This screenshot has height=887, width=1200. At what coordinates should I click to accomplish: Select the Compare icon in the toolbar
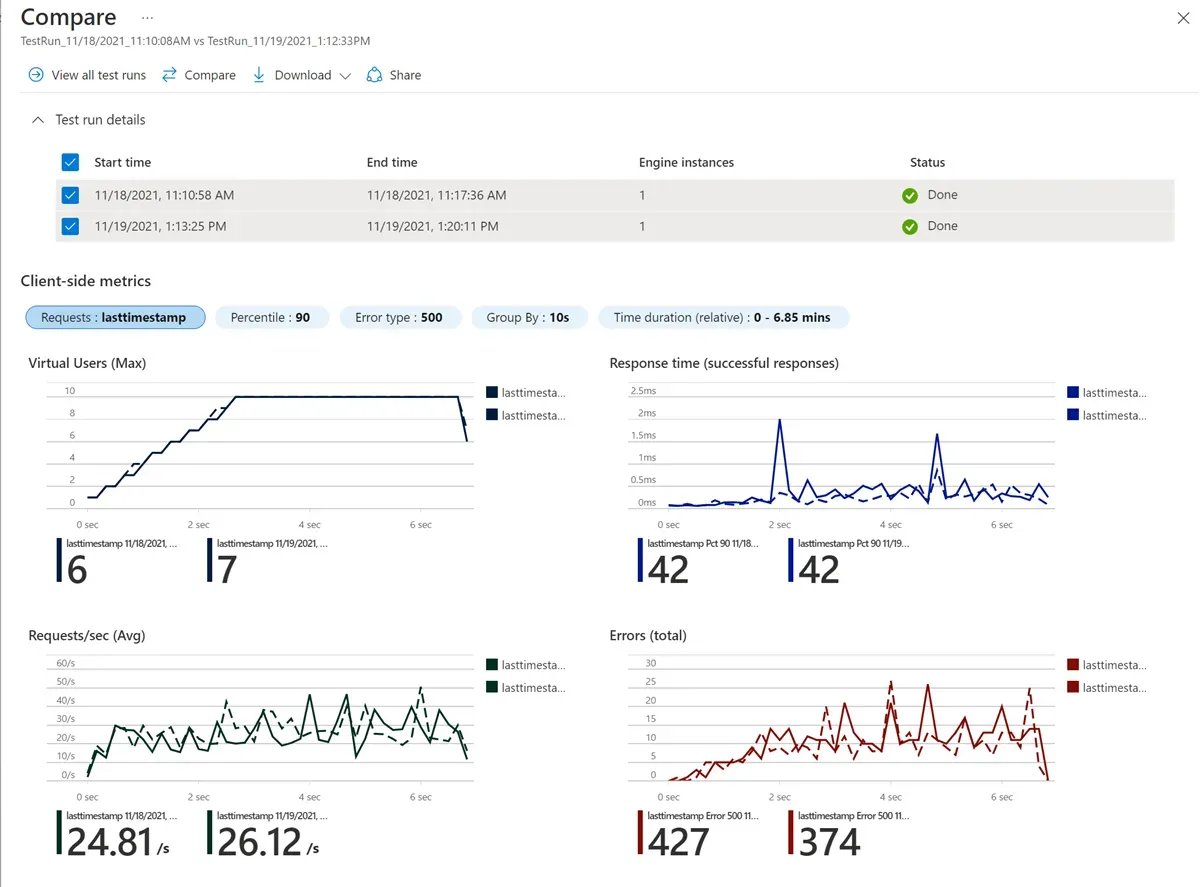tap(170, 74)
